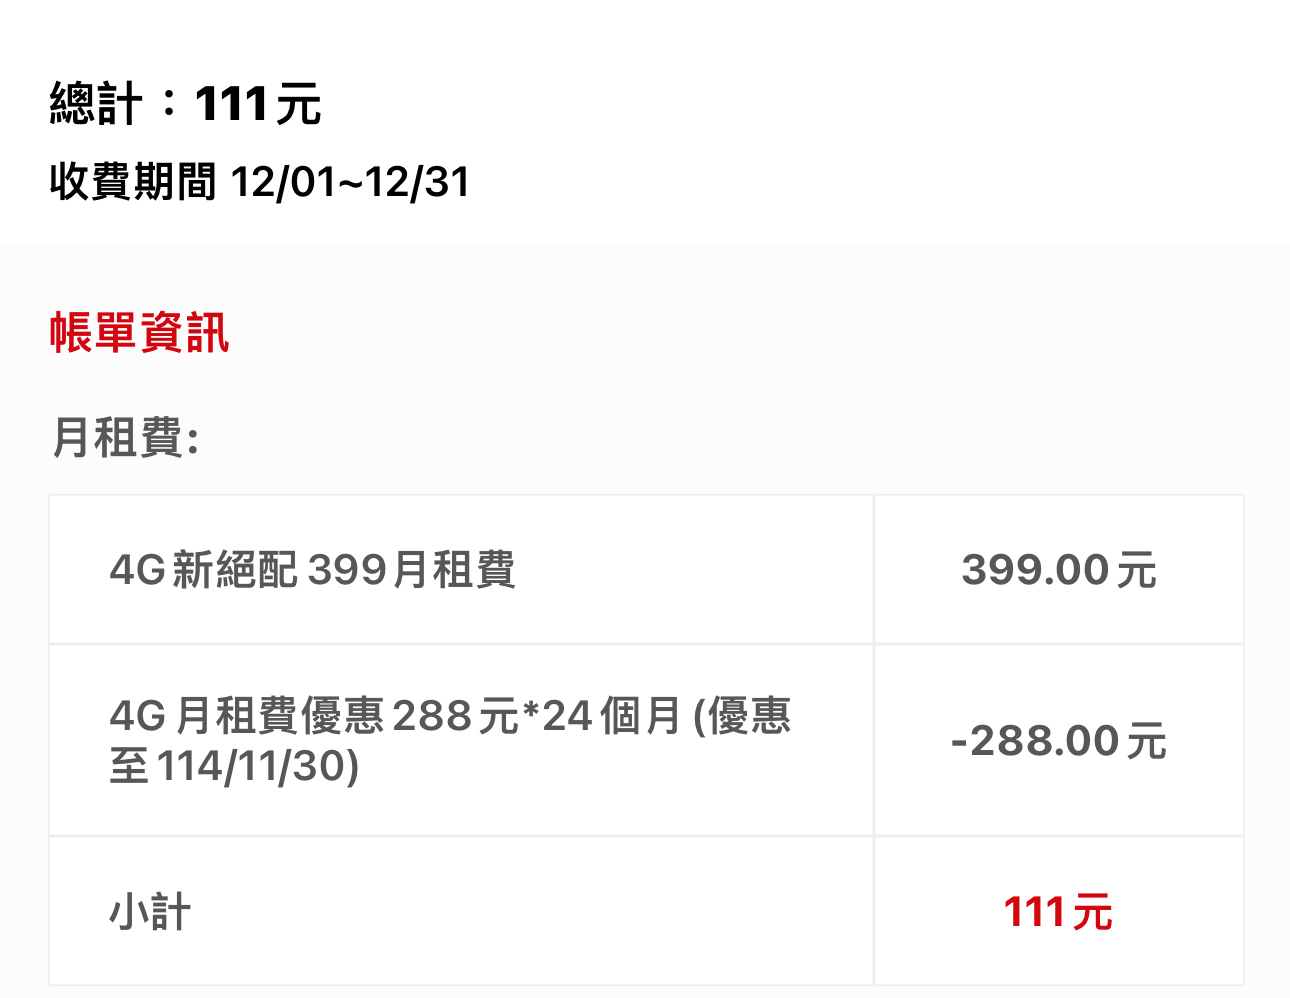Tap the 399.00元 amount cell
The width and height of the screenshot is (1290, 998).
click(x=1058, y=570)
